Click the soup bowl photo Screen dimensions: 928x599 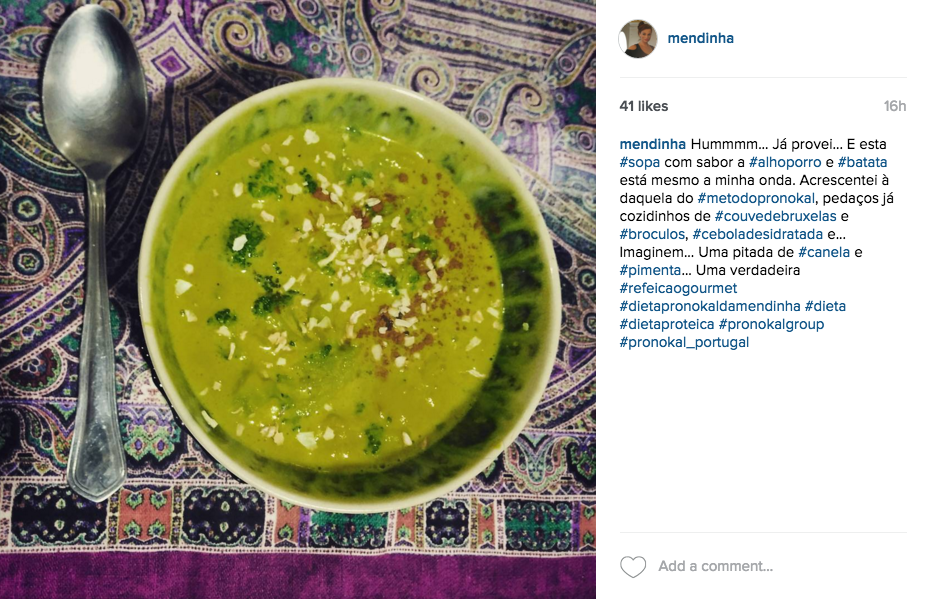point(298,300)
